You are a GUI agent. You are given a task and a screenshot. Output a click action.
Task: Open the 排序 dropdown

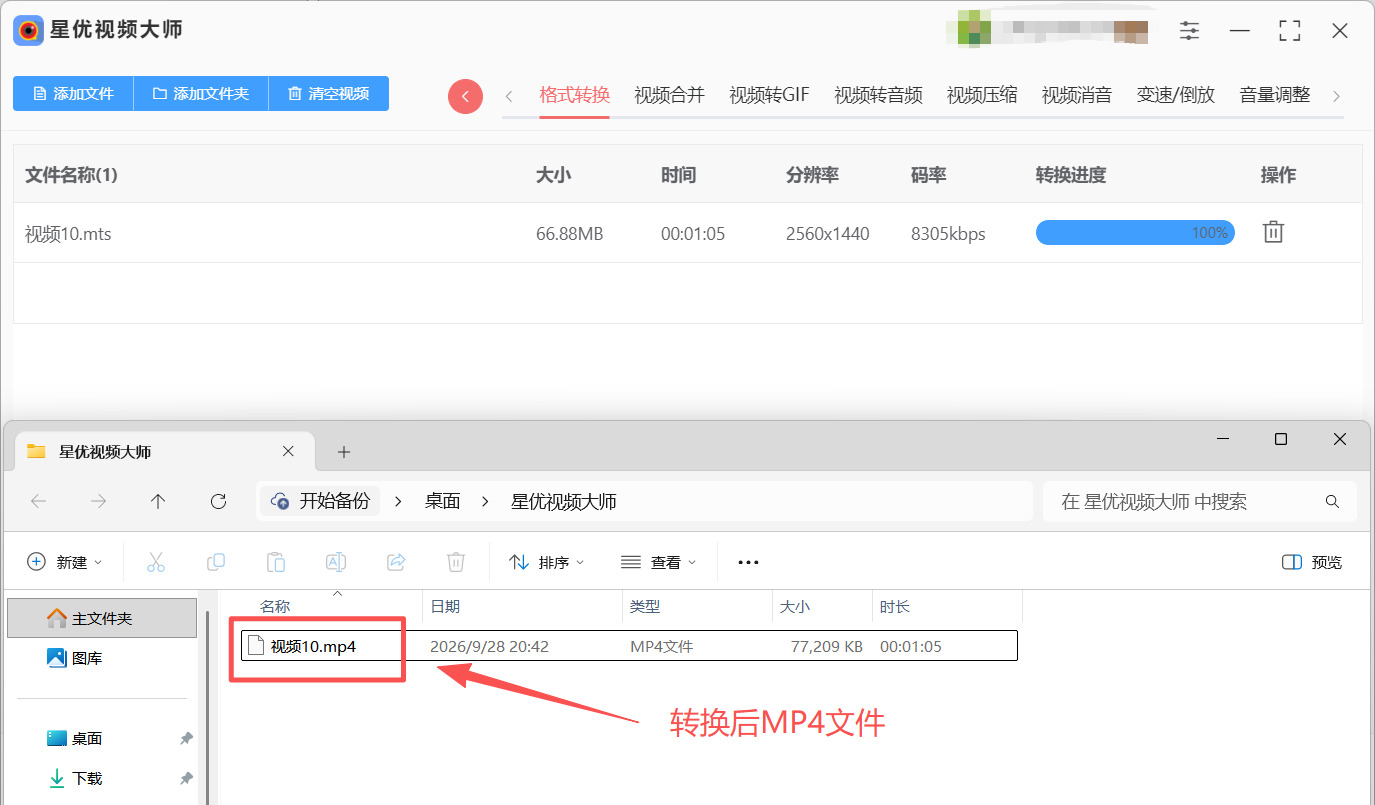547,563
